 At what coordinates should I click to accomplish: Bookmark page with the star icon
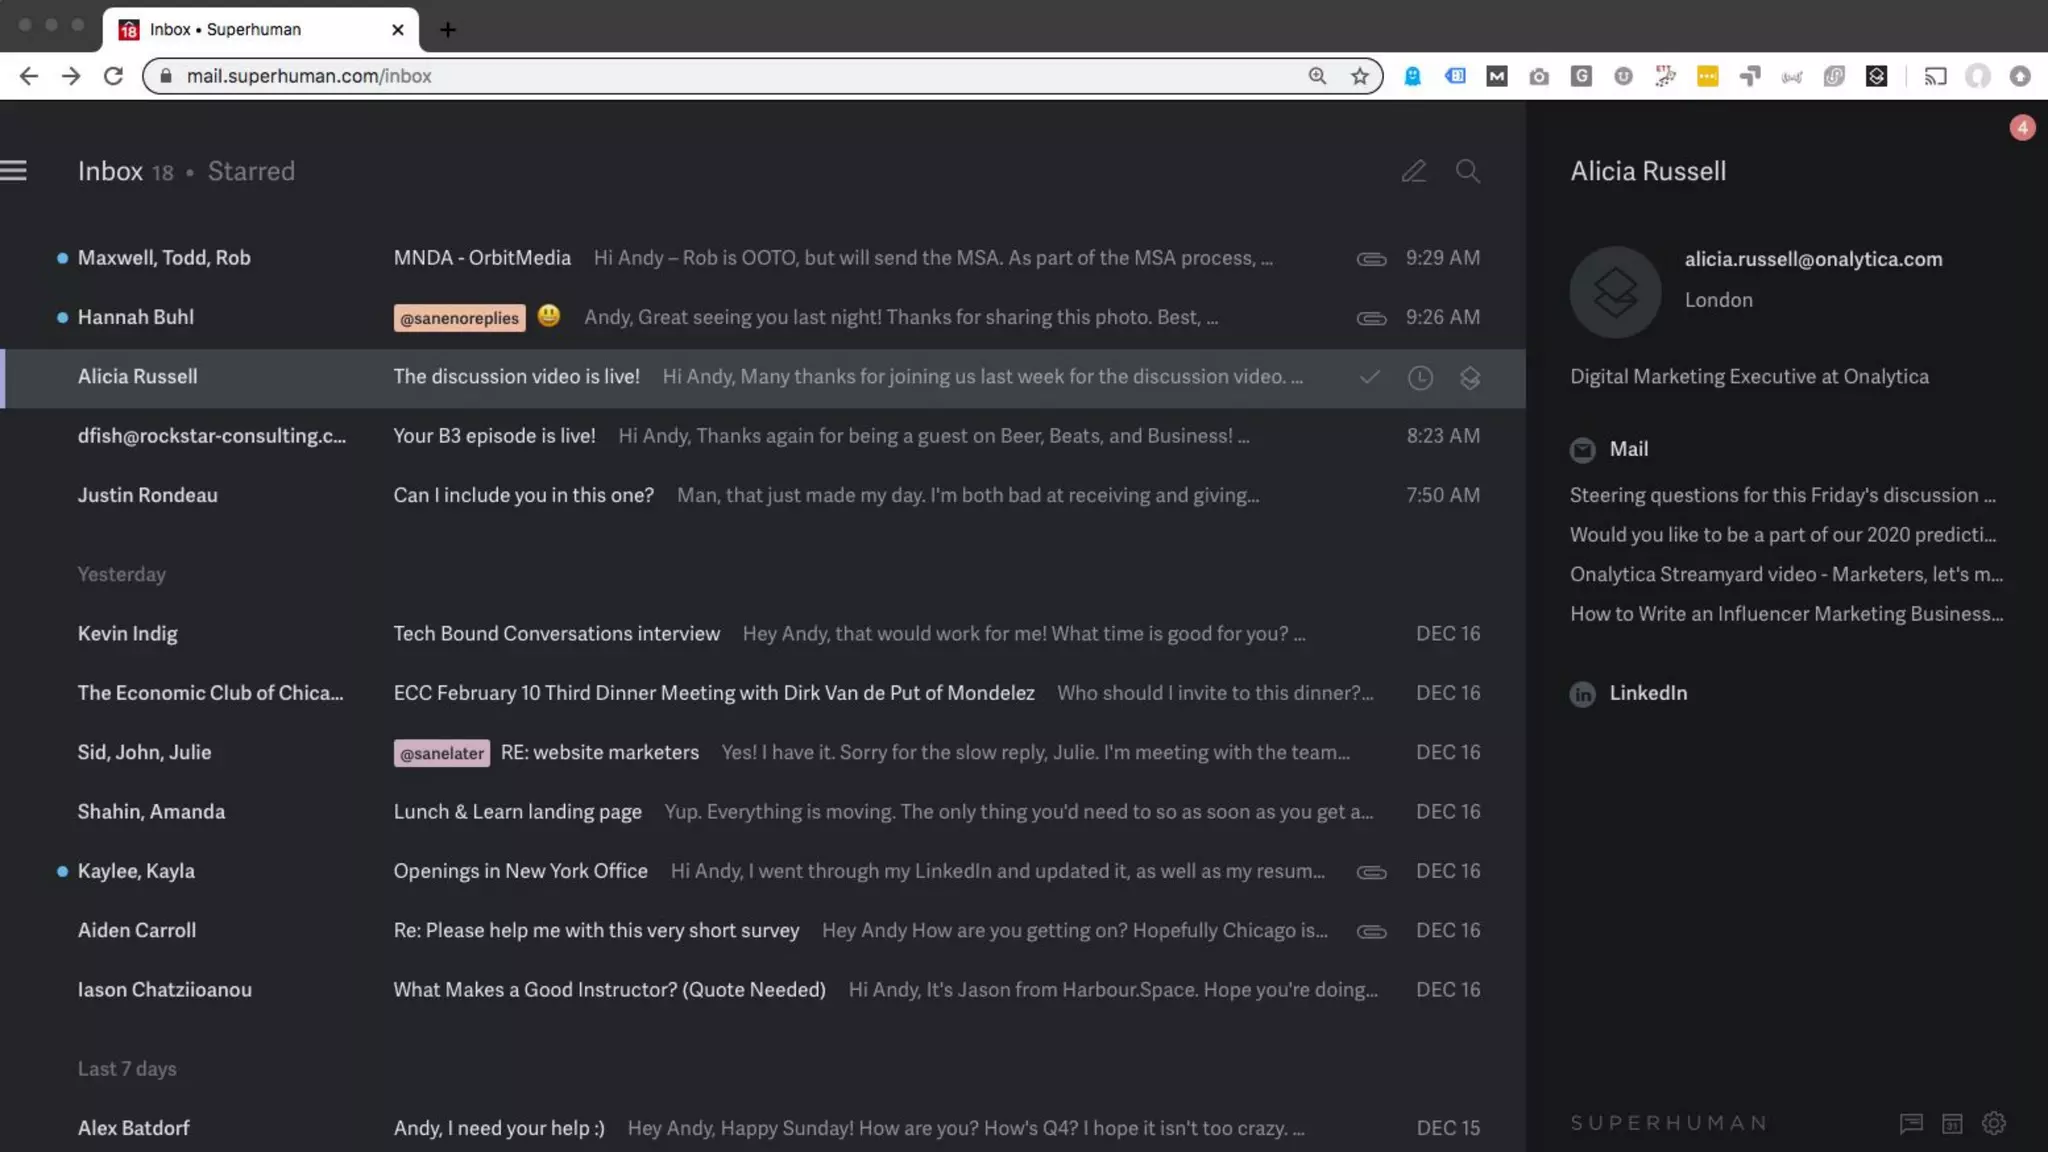[x=1359, y=76]
